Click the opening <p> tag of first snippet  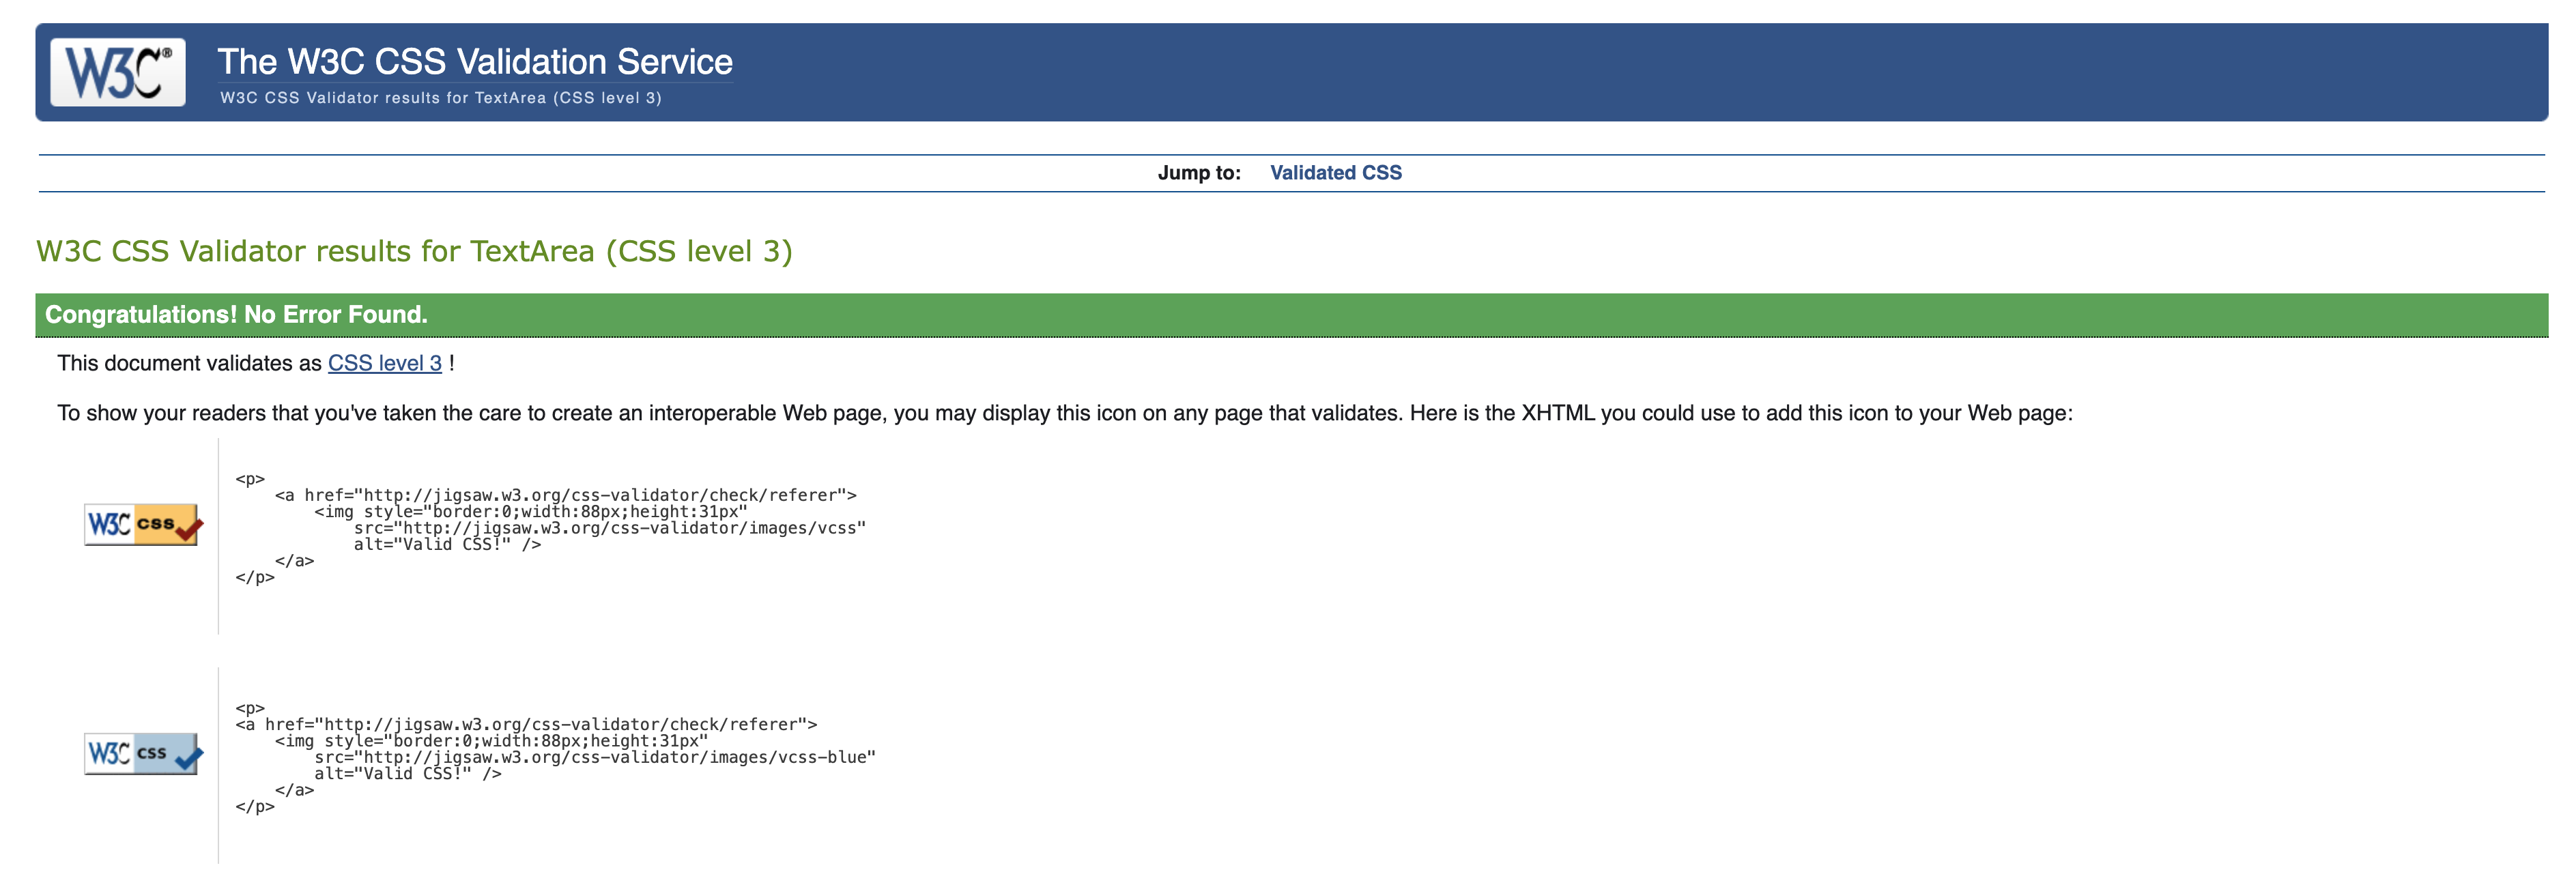pos(250,479)
